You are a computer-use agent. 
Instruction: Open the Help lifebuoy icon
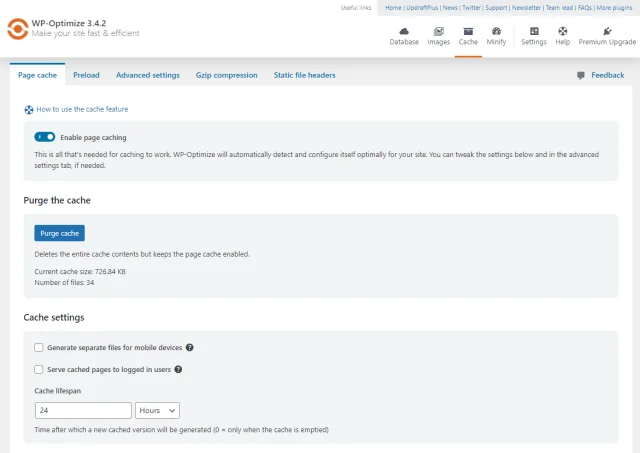coord(563,31)
